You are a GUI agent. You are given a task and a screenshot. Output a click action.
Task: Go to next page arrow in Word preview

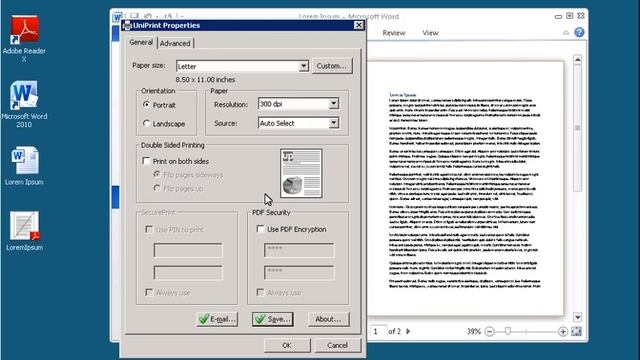408,331
